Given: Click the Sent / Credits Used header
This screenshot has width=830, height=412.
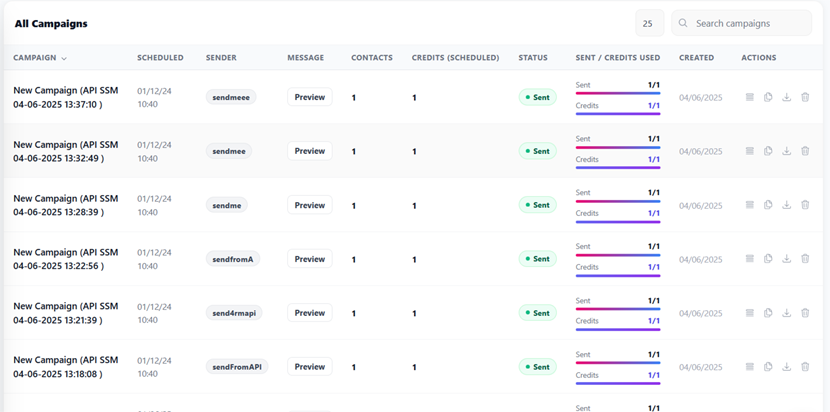Looking at the screenshot, I should point(618,58).
